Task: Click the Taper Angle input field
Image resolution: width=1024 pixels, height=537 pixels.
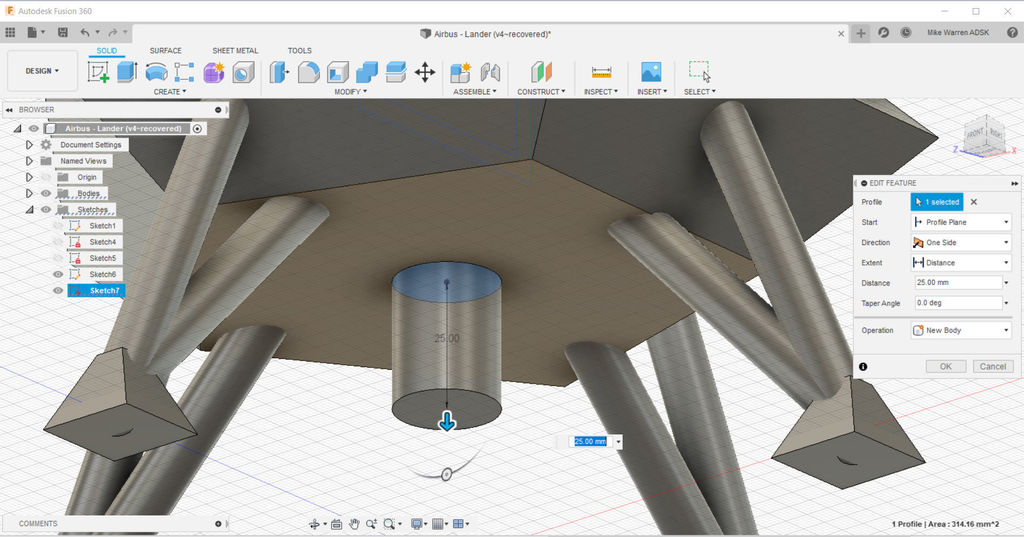Action: (955, 303)
